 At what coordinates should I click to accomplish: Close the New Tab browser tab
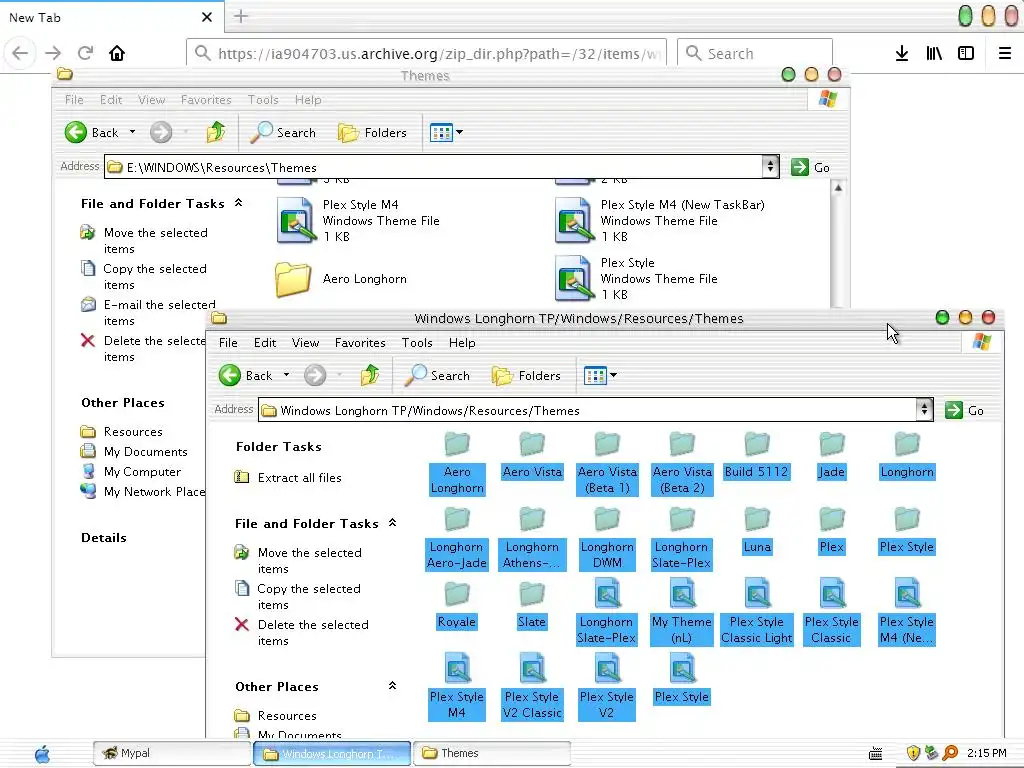coord(207,17)
